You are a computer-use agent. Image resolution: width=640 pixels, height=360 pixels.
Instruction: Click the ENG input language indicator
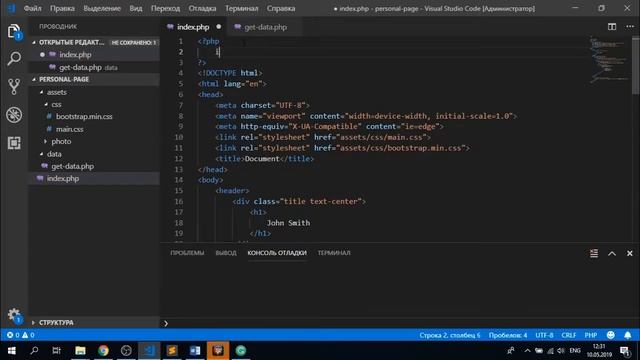[575, 351]
